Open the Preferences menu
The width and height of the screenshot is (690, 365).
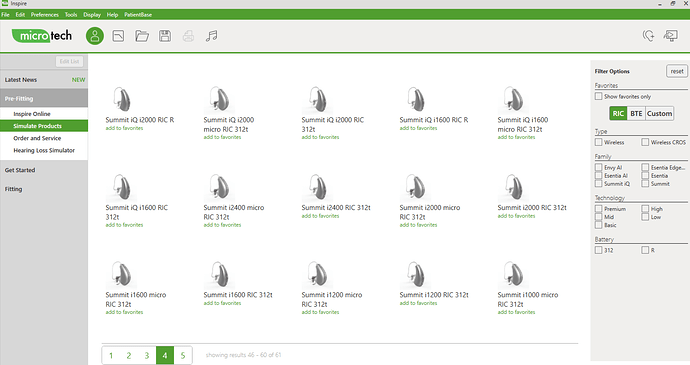coord(44,15)
